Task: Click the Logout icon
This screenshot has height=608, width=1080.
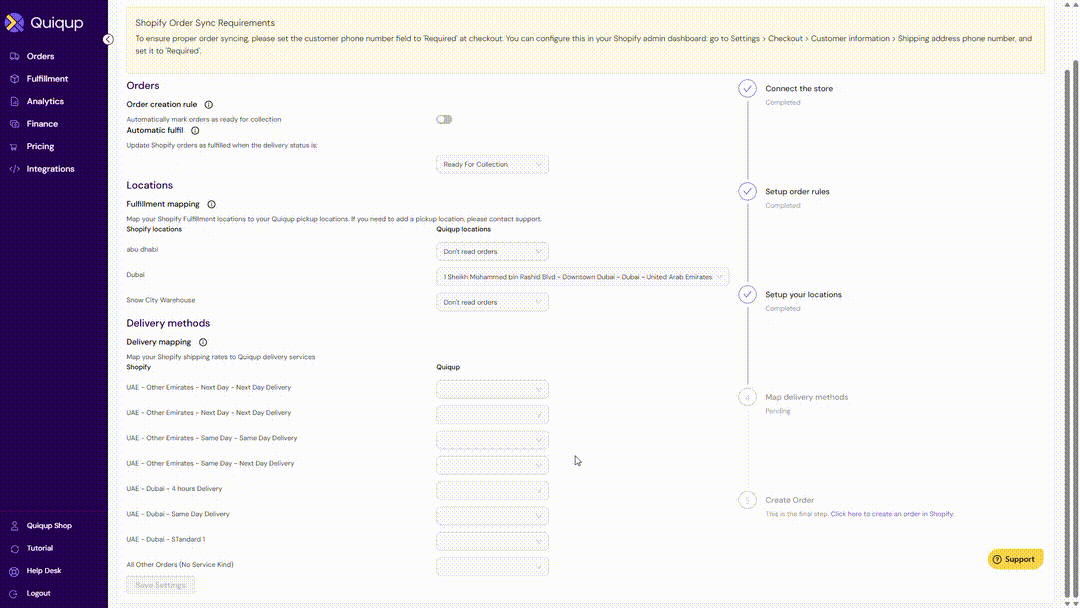Action: [14, 594]
